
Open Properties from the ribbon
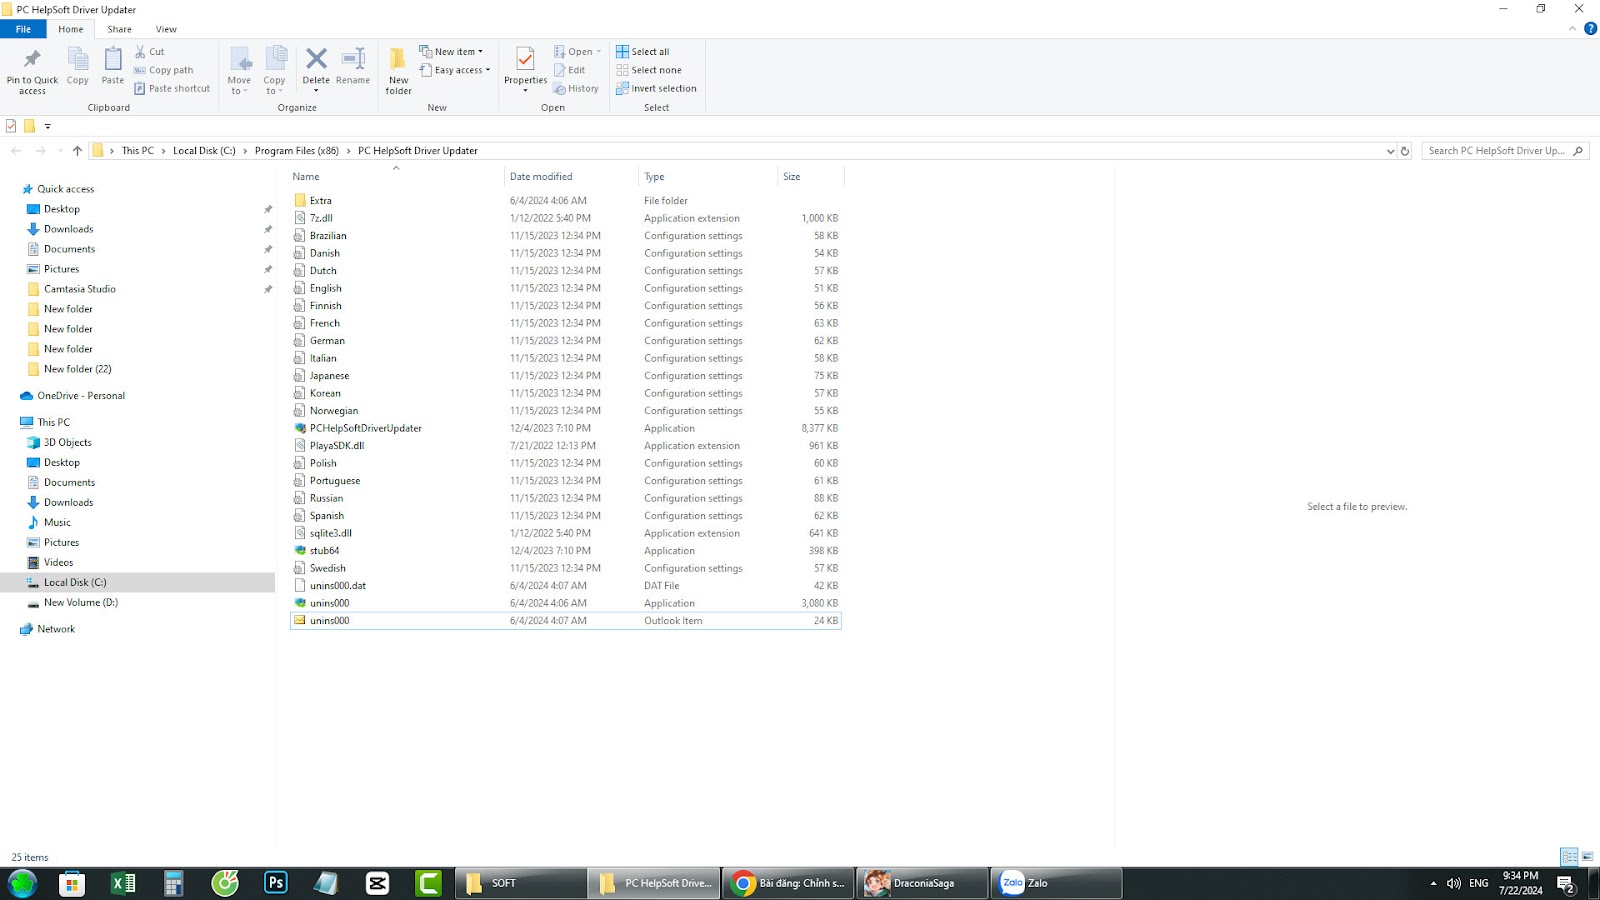click(525, 70)
